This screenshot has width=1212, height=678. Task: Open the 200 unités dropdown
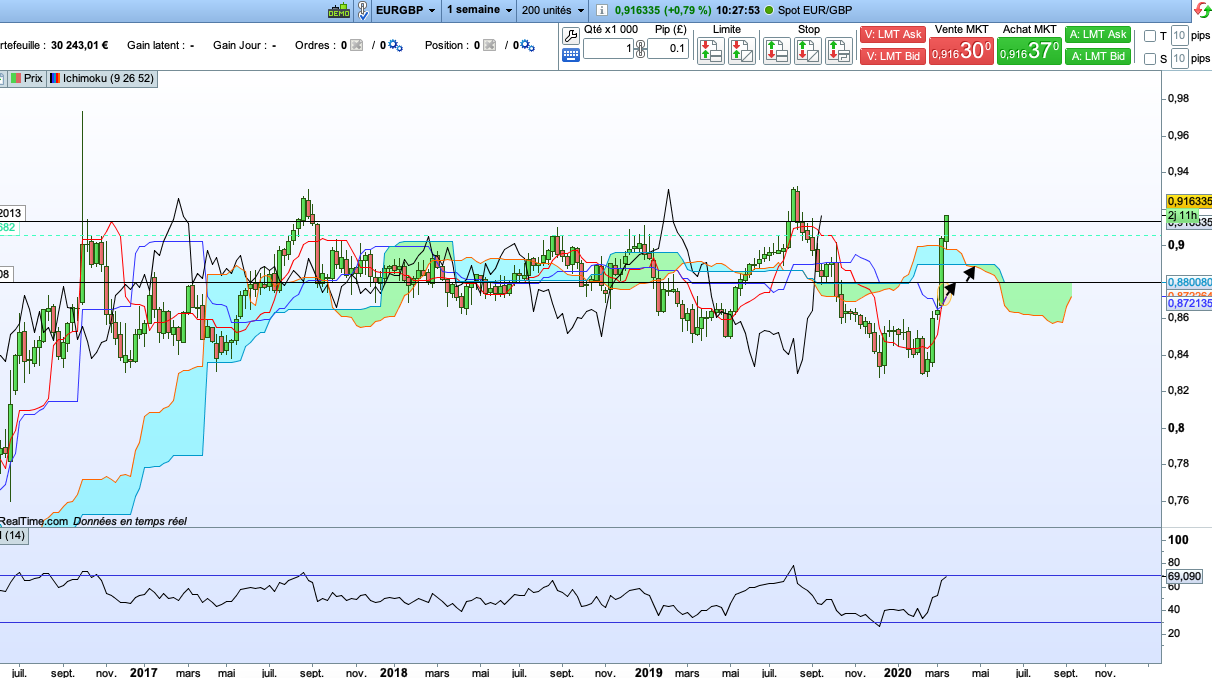553,10
